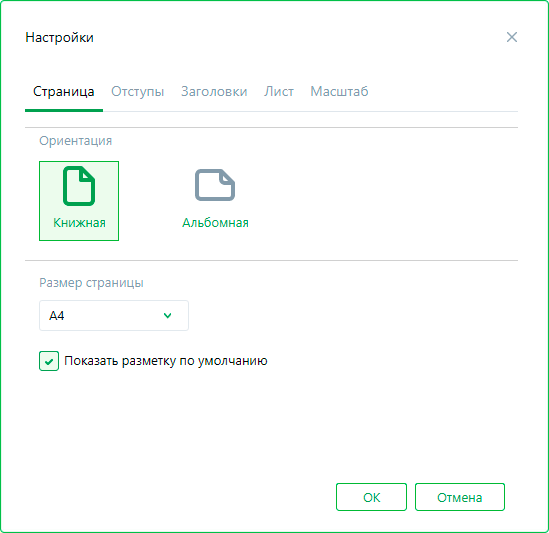Select the Книжная portrait orientation icon
Viewport: 549px width, 533px height.
pyautogui.click(x=79, y=186)
